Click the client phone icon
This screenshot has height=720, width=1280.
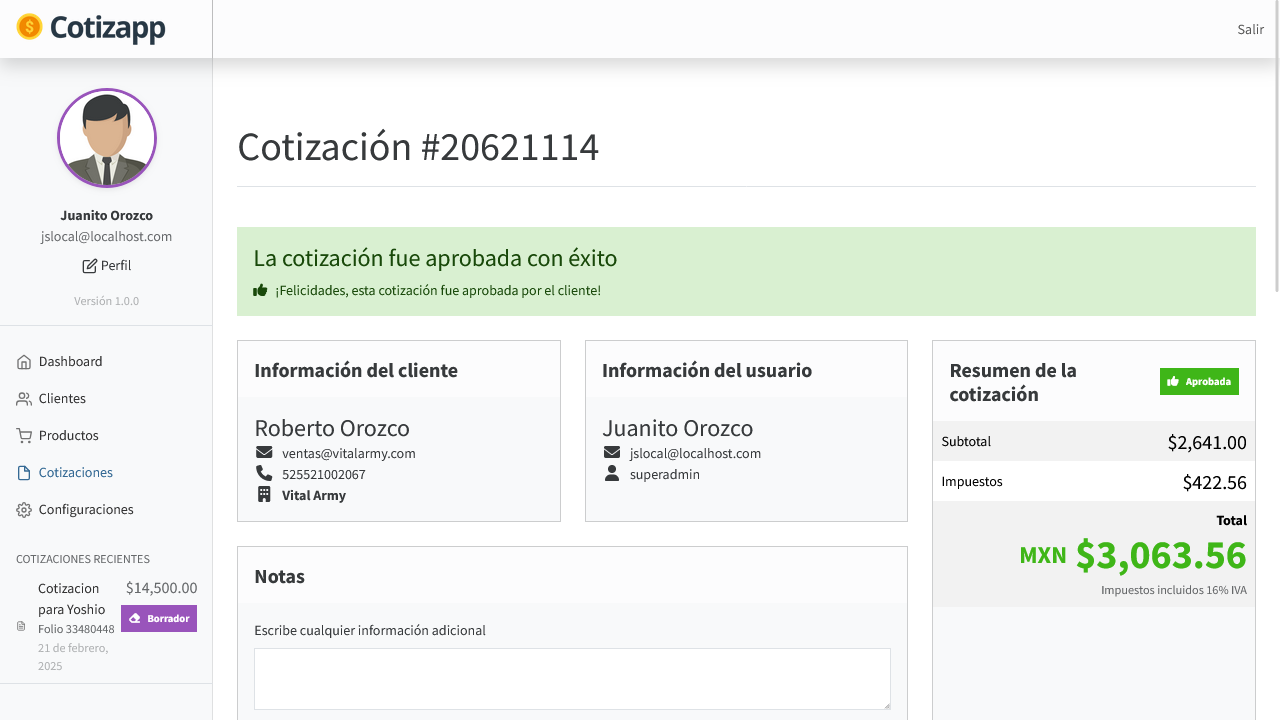264,474
